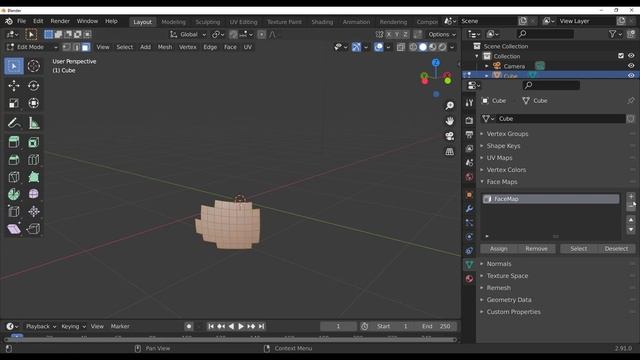Screen dimensions: 640x360
Task: Select the Transform tool
Action: pos(33,103)
